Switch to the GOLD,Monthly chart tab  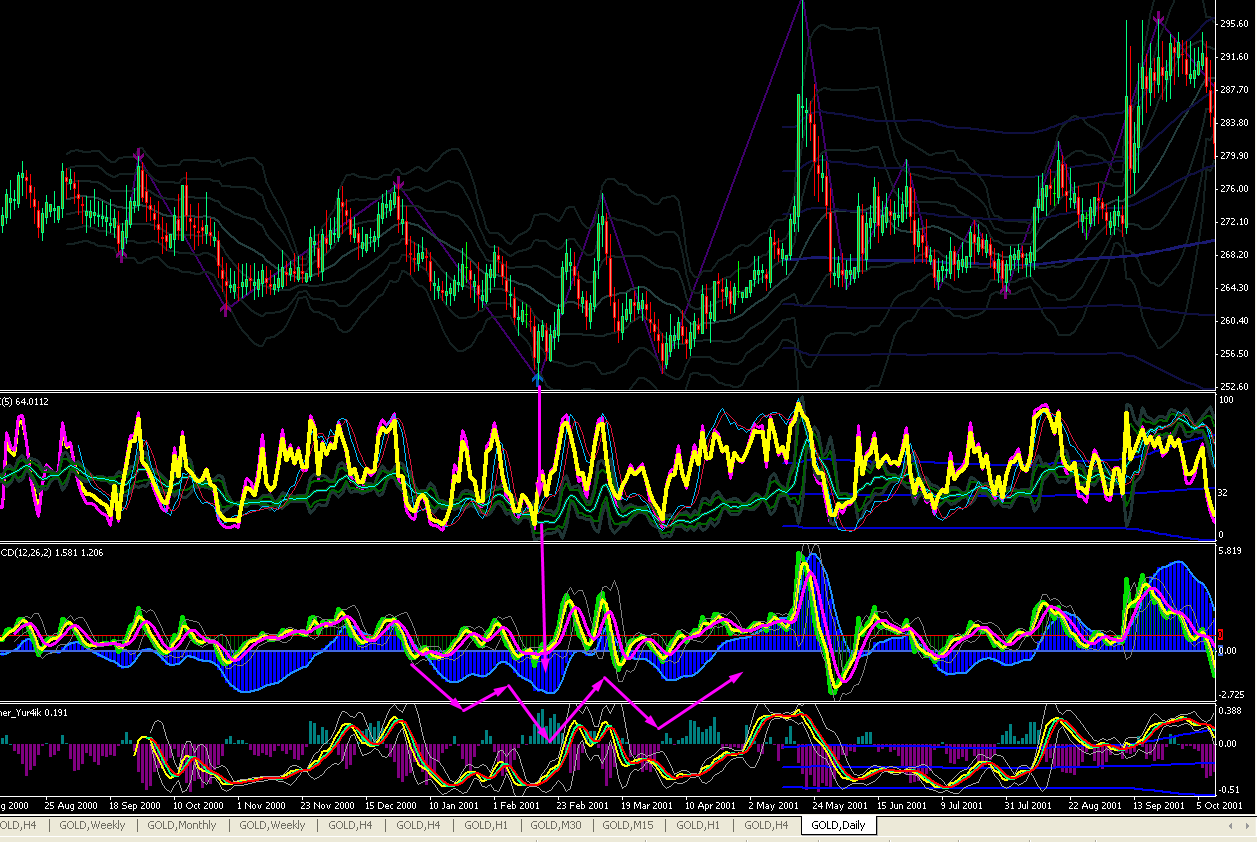pos(182,825)
